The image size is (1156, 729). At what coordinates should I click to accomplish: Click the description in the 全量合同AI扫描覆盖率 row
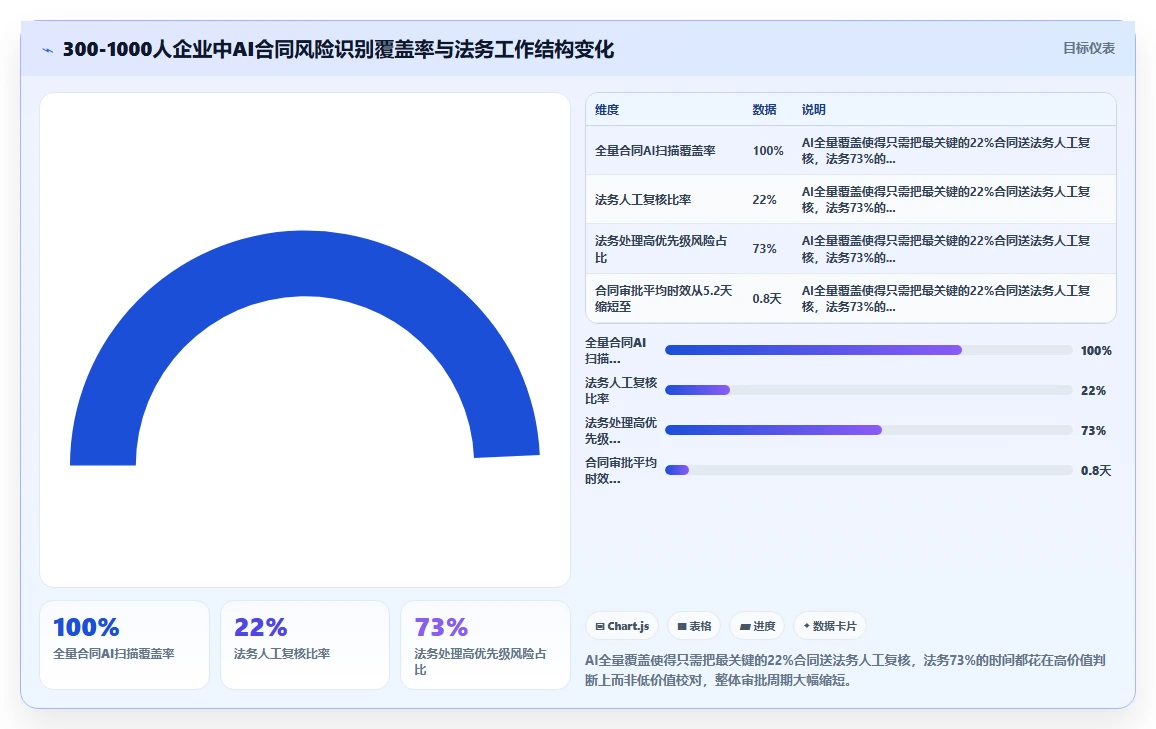click(x=946, y=150)
